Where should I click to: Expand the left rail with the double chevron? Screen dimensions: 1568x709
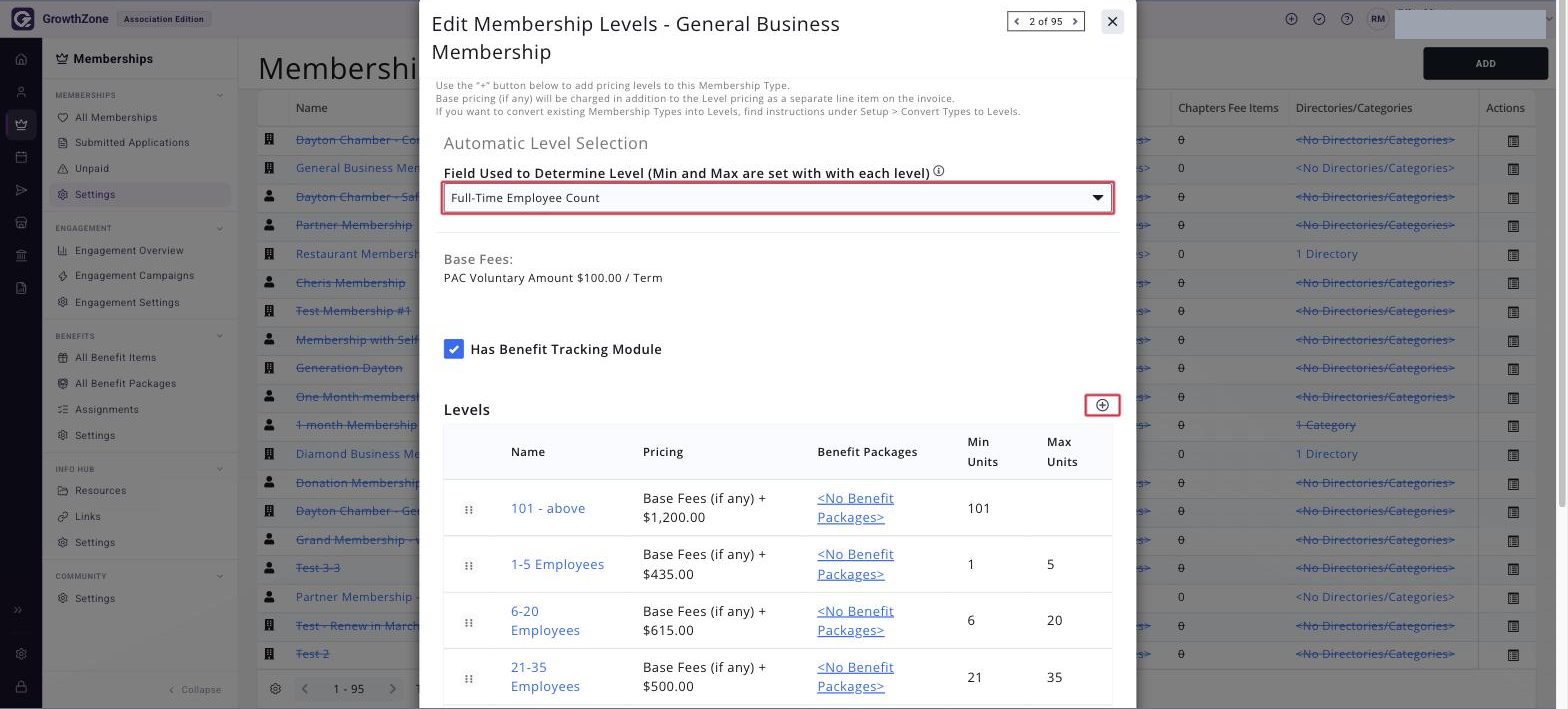pyautogui.click(x=18, y=610)
